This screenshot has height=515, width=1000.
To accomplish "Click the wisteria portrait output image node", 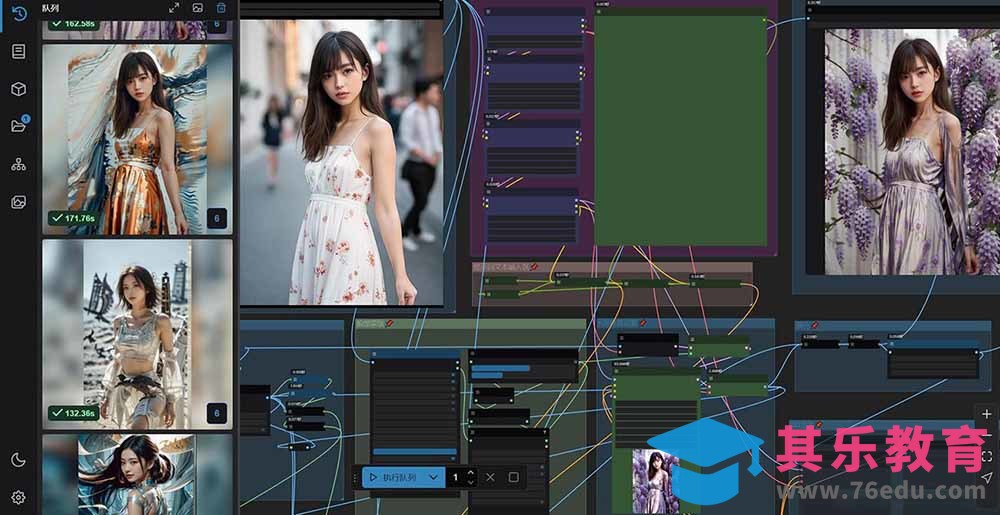I will click(912, 152).
